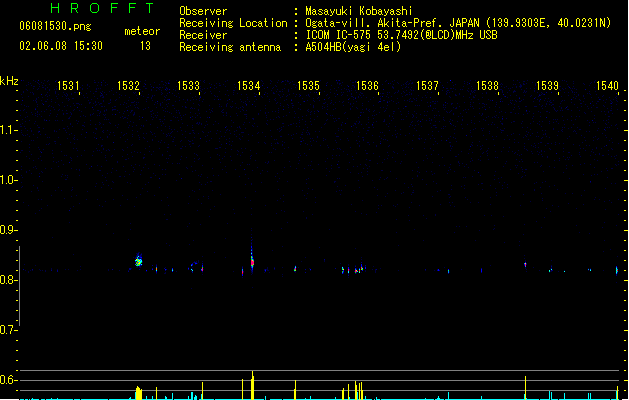Click the kHz axis unit label
Image resolution: width=629 pixels, height=400 pixels.
pos(9,81)
